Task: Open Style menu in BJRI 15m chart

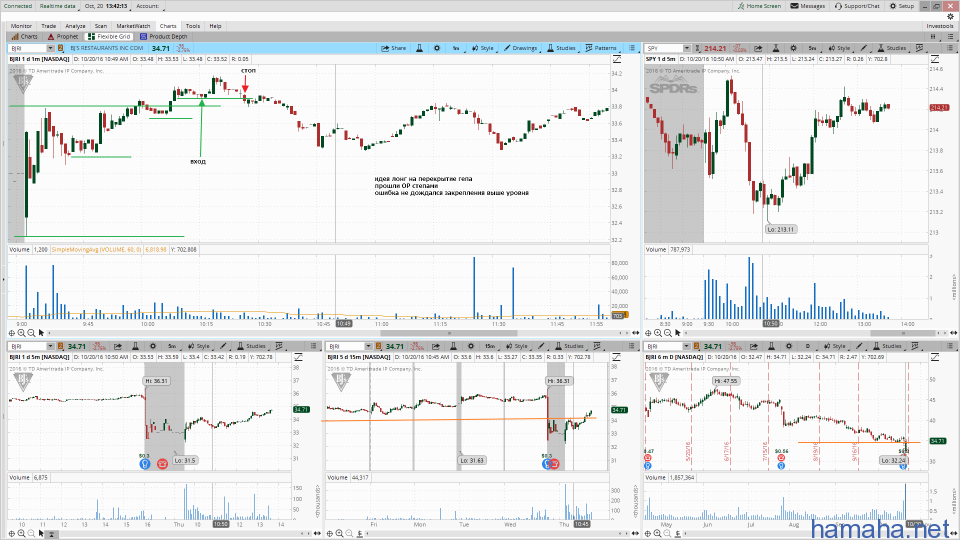Action: (x=517, y=346)
